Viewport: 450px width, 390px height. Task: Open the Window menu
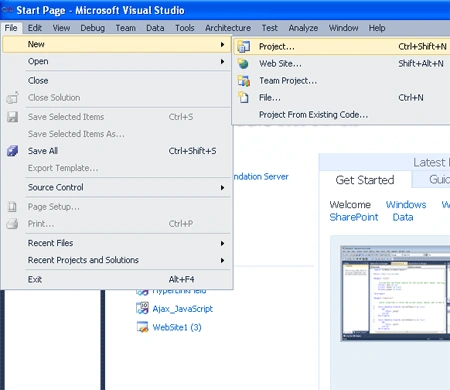coord(343,28)
